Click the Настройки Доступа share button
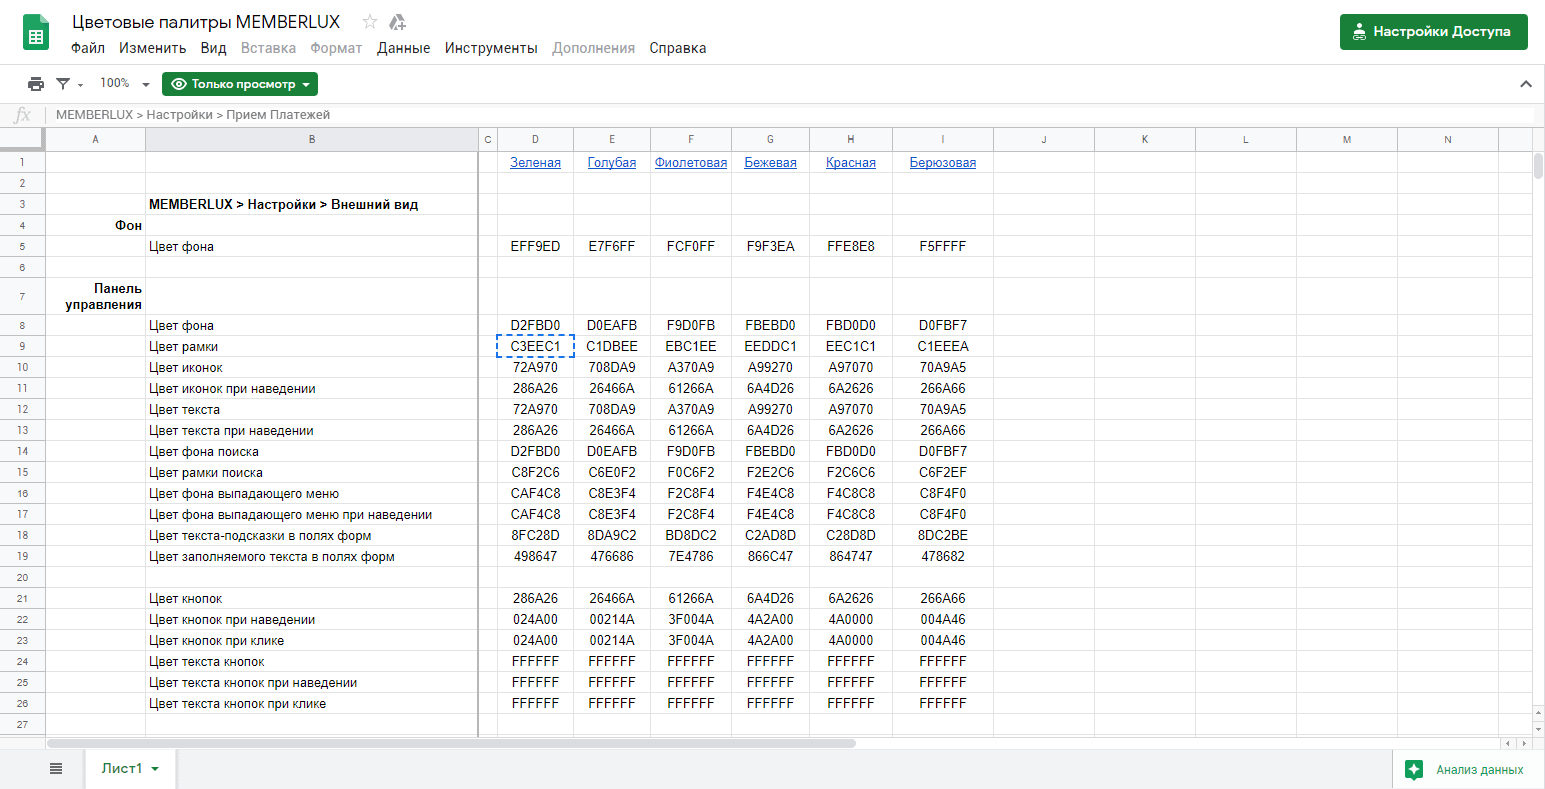This screenshot has height=789, width=1545. click(x=1433, y=31)
